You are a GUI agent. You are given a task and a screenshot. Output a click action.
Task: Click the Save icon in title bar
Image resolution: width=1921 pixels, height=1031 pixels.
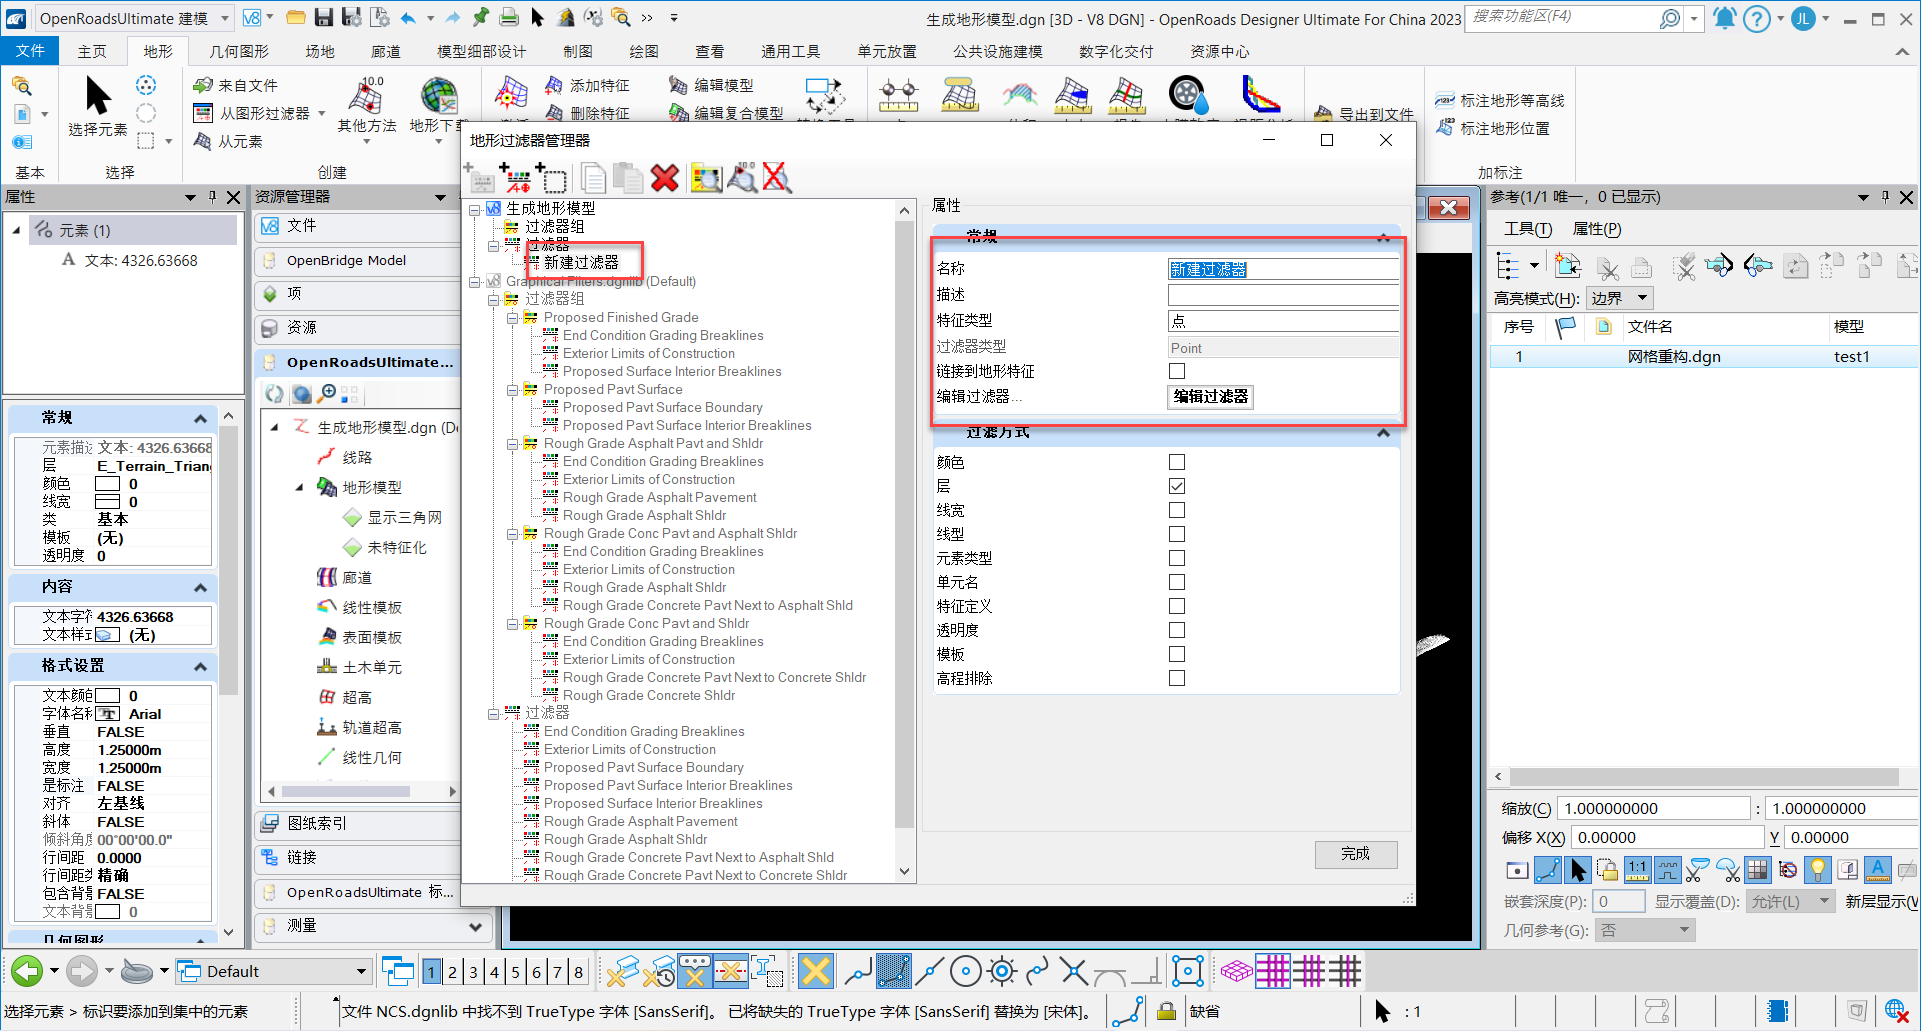click(x=323, y=17)
